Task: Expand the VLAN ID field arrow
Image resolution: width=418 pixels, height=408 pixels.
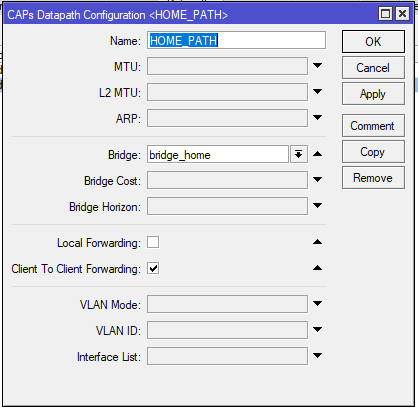Action: tap(318, 330)
